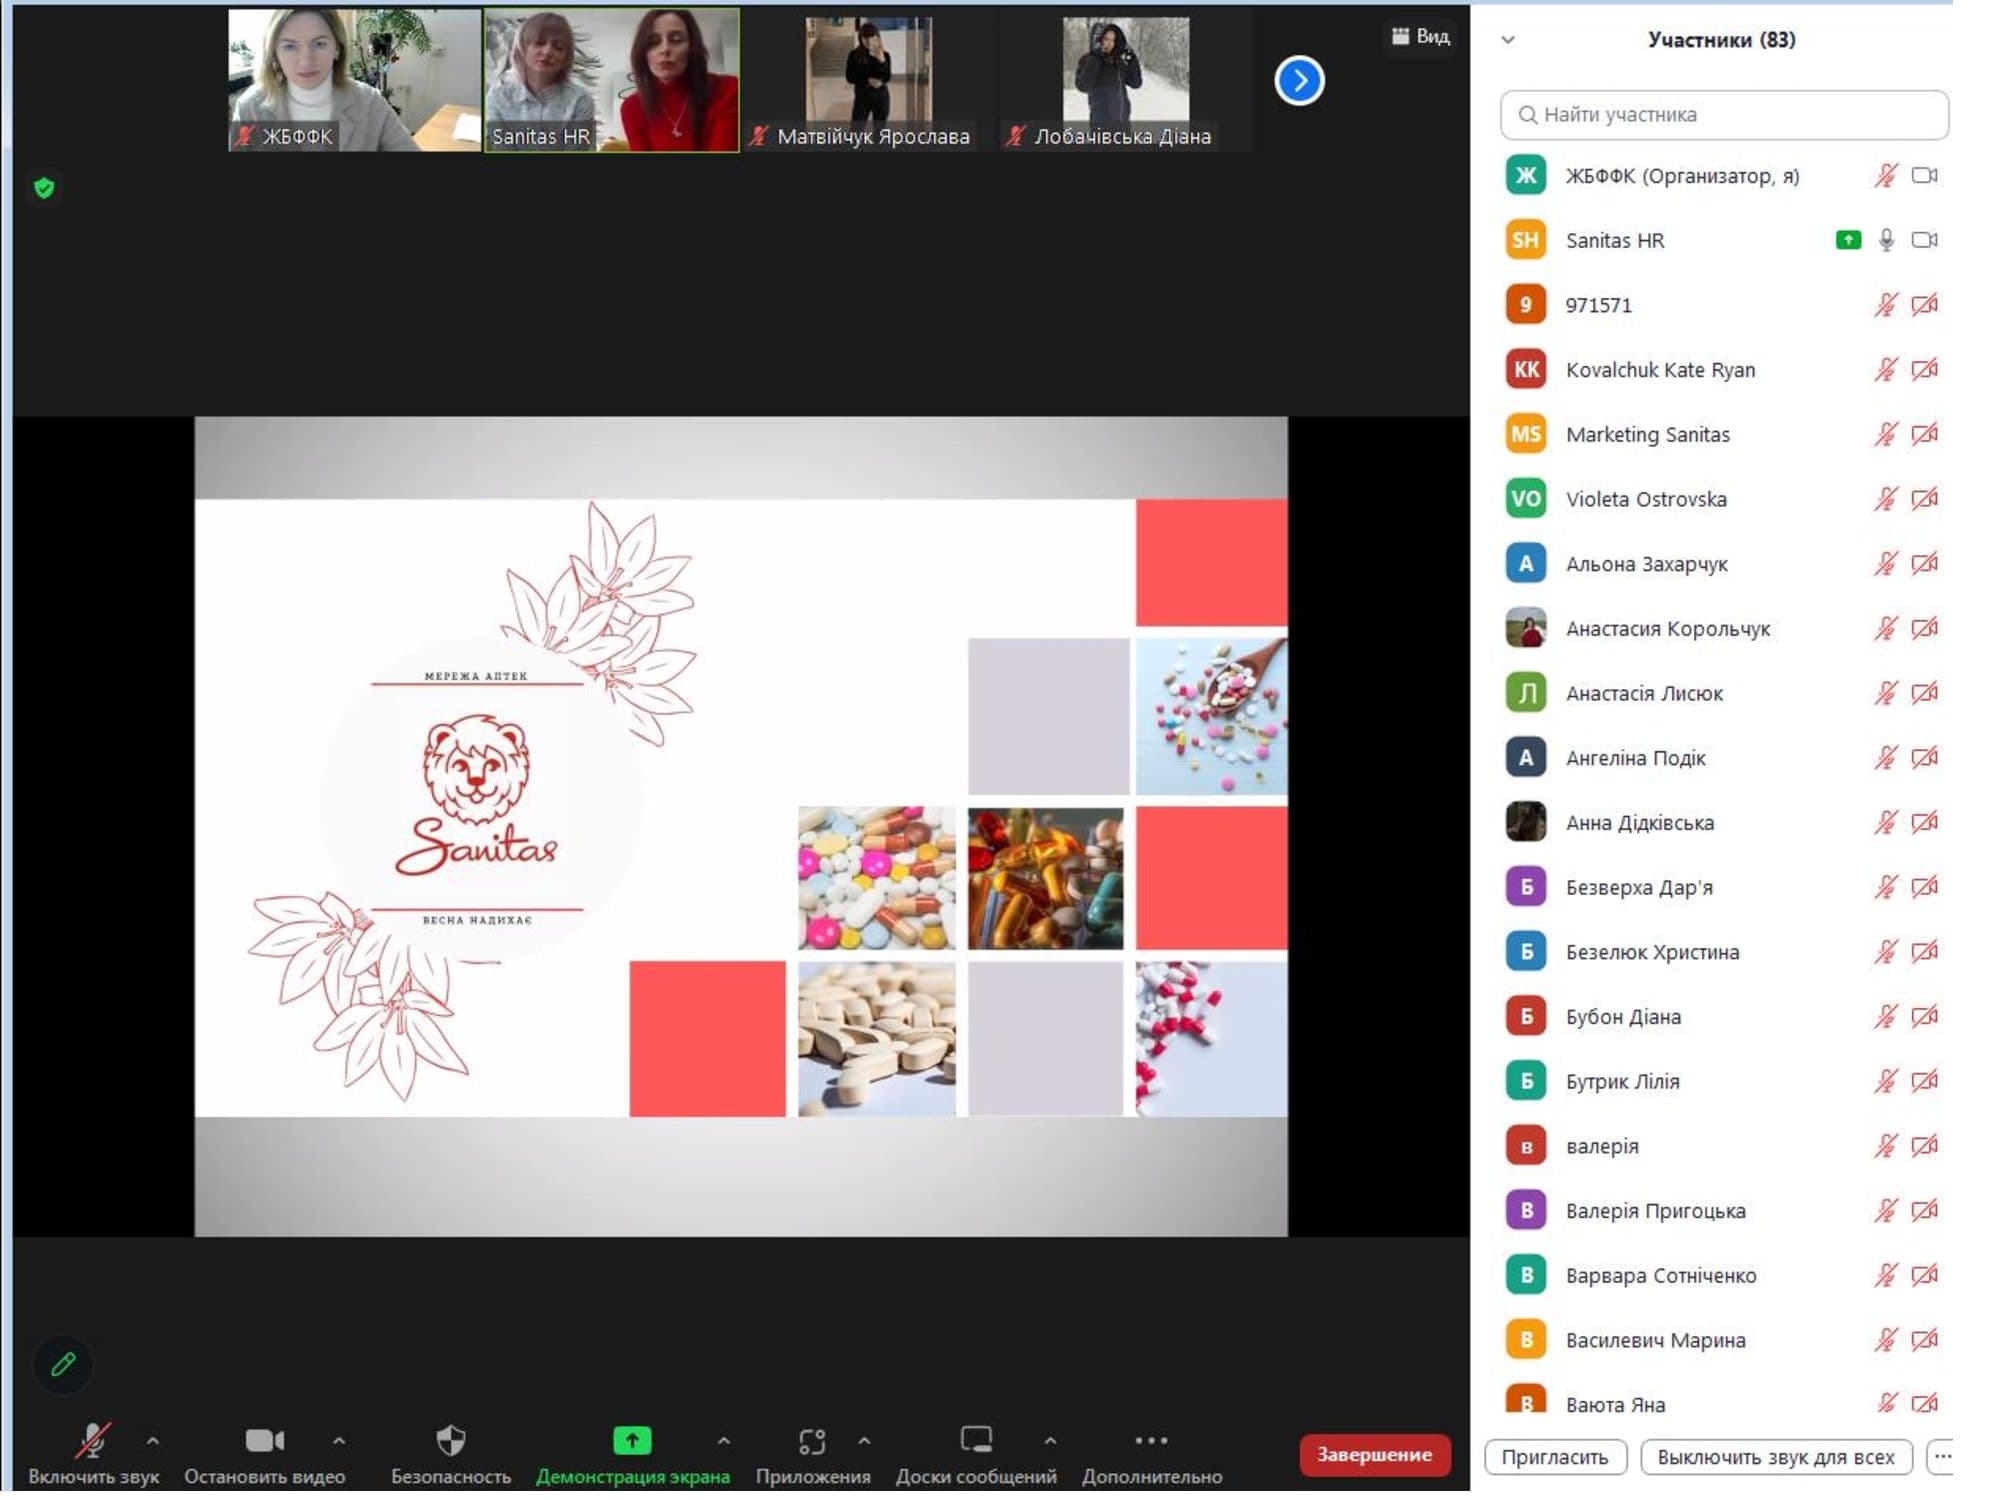This screenshot has width=2000, height=1500.
Task: Click Бубон Діана camera icon
Action: tap(1925, 1017)
